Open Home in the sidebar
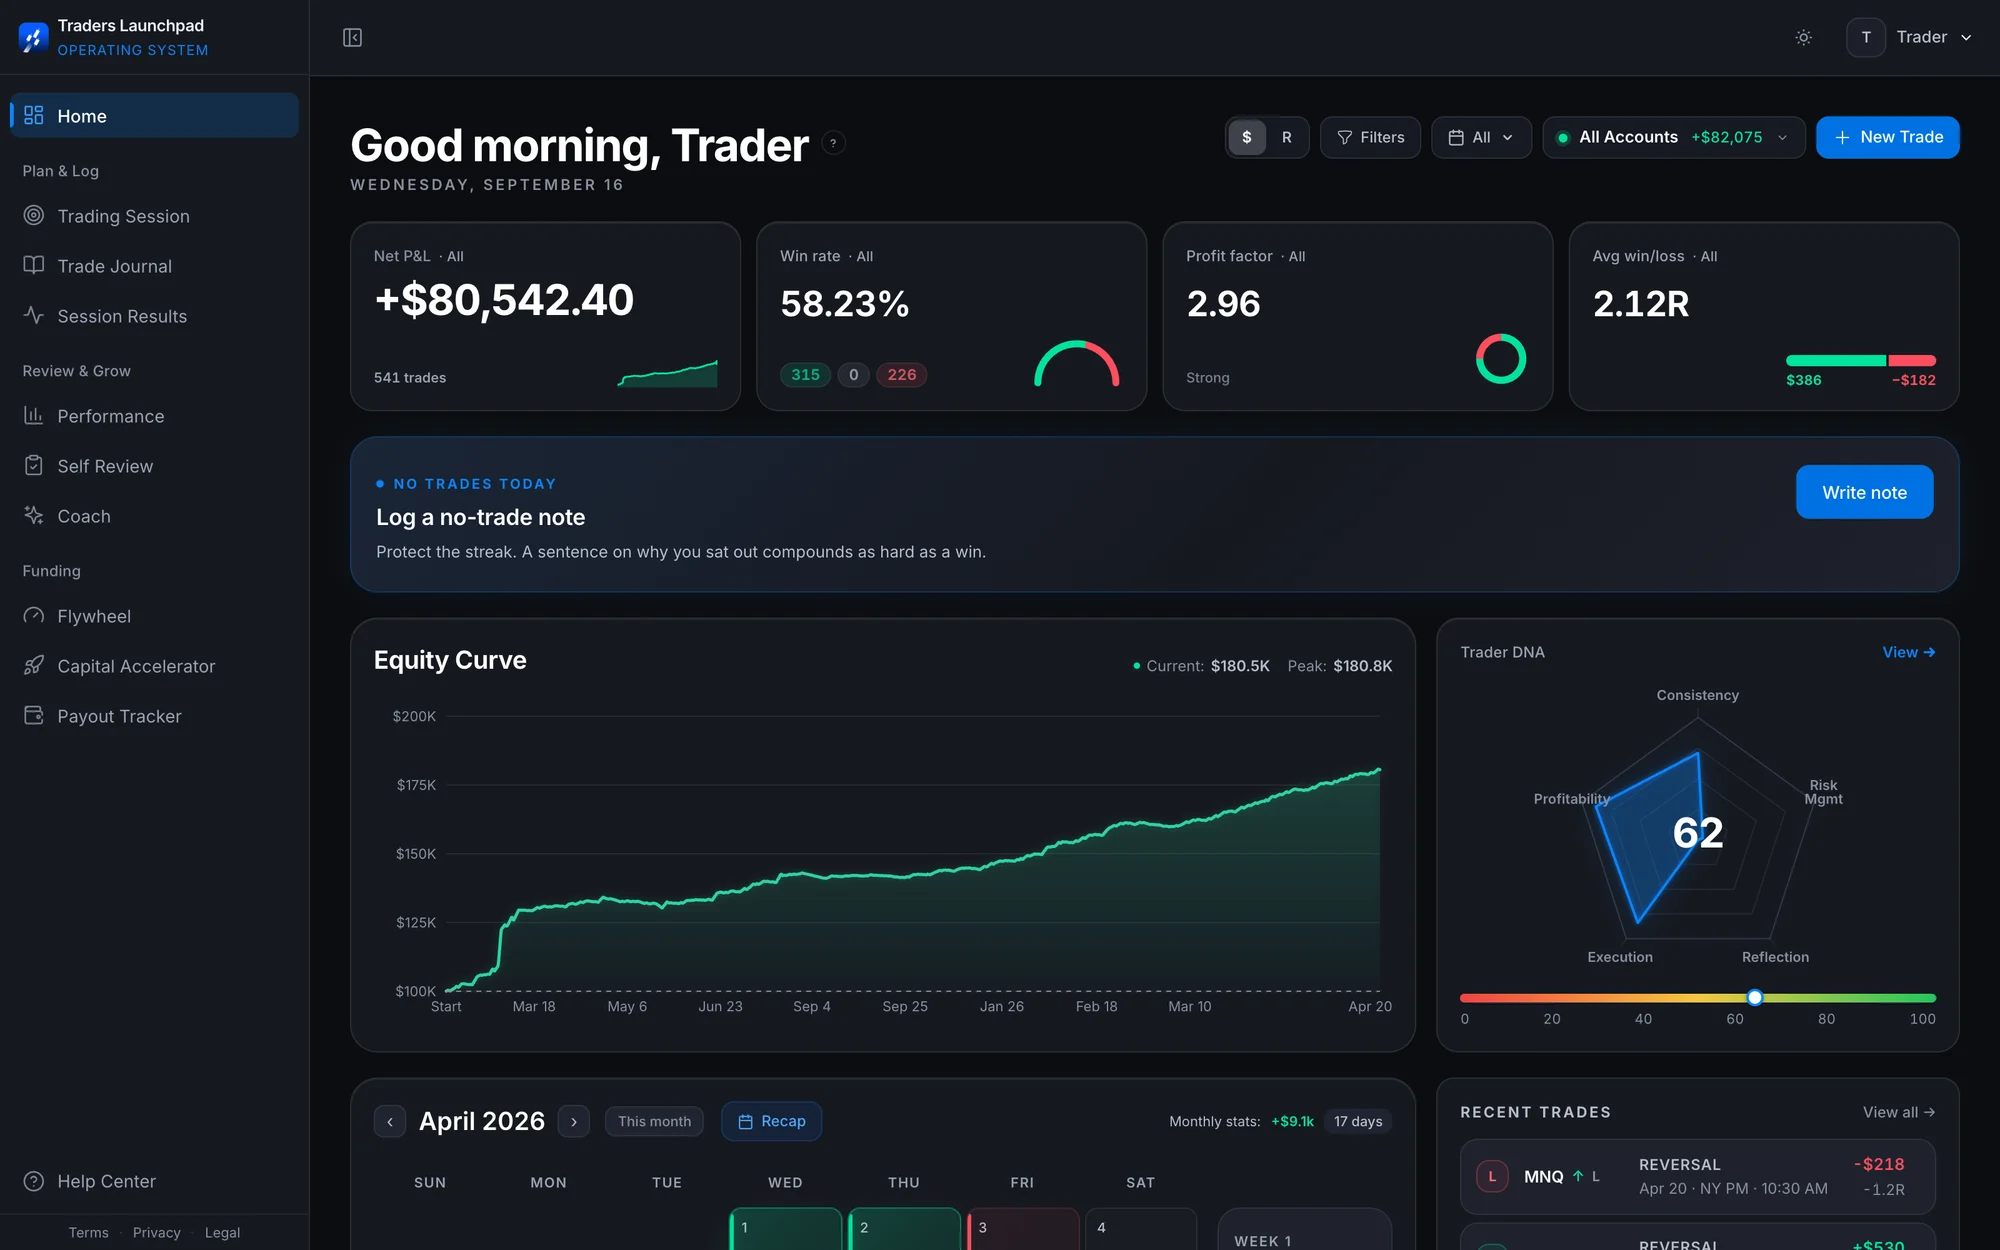The height and width of the screenshot is (1250, 2000). coord(155,116)
